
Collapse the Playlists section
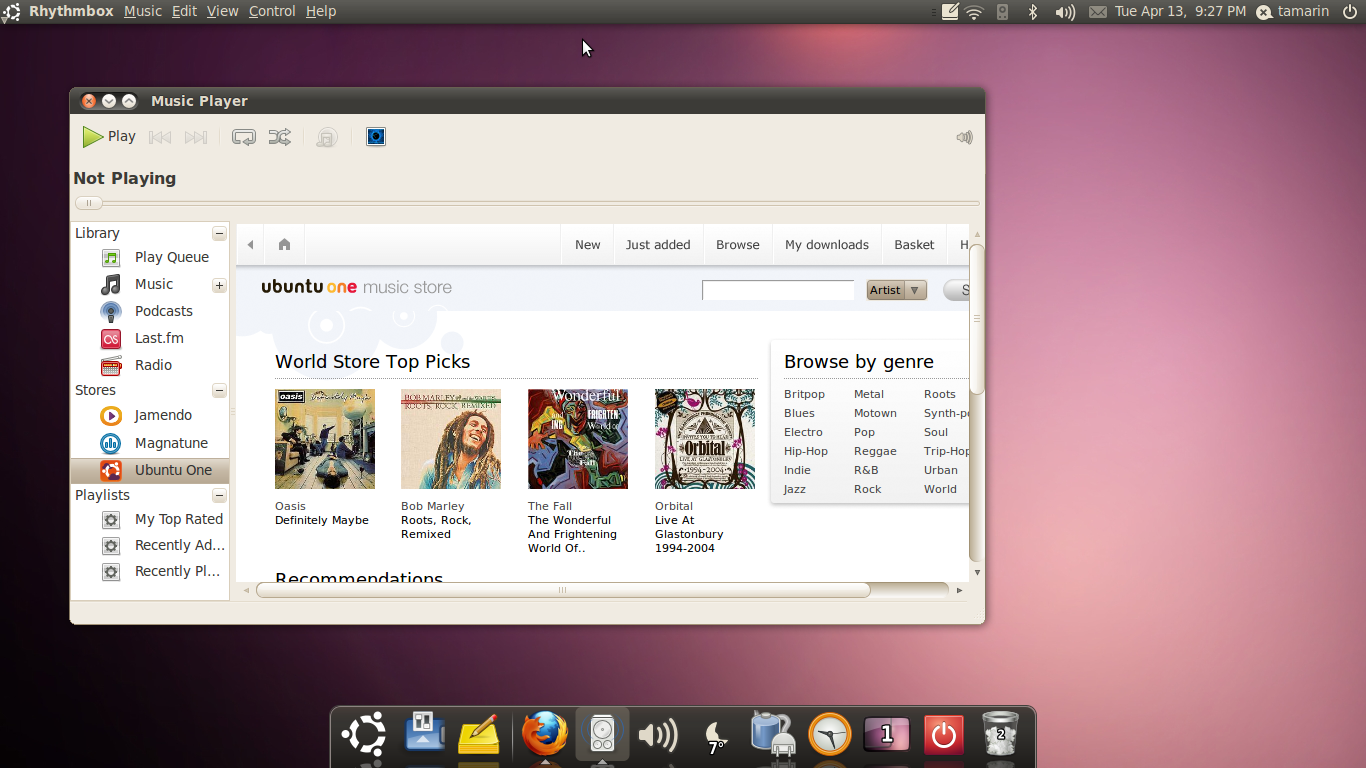[219, 495]
